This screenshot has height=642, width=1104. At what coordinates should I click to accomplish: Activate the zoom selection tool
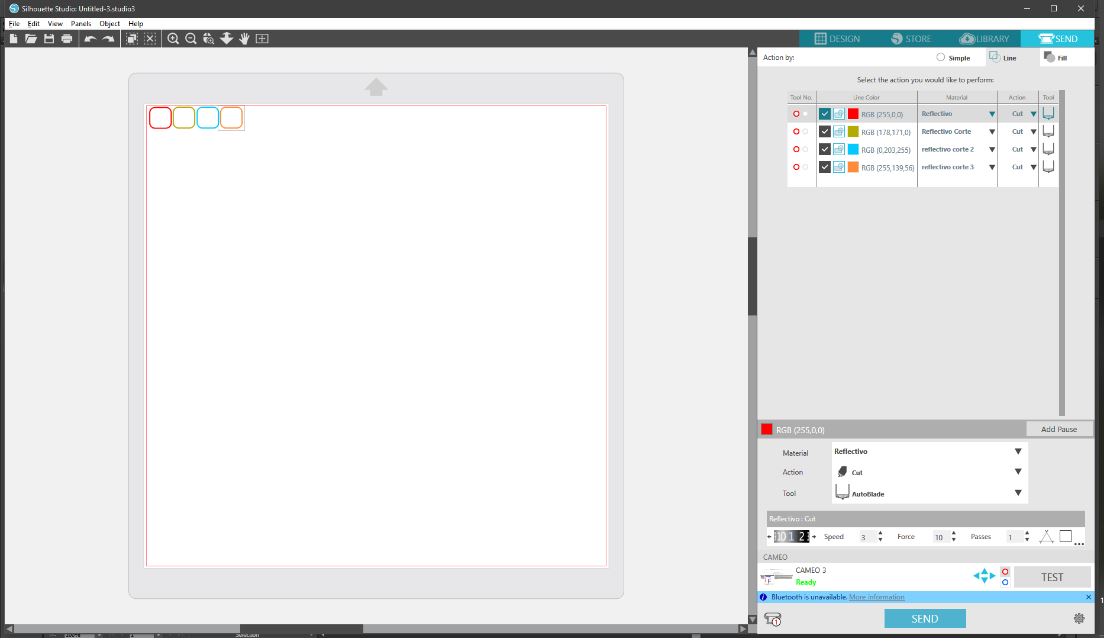[208, 39]
